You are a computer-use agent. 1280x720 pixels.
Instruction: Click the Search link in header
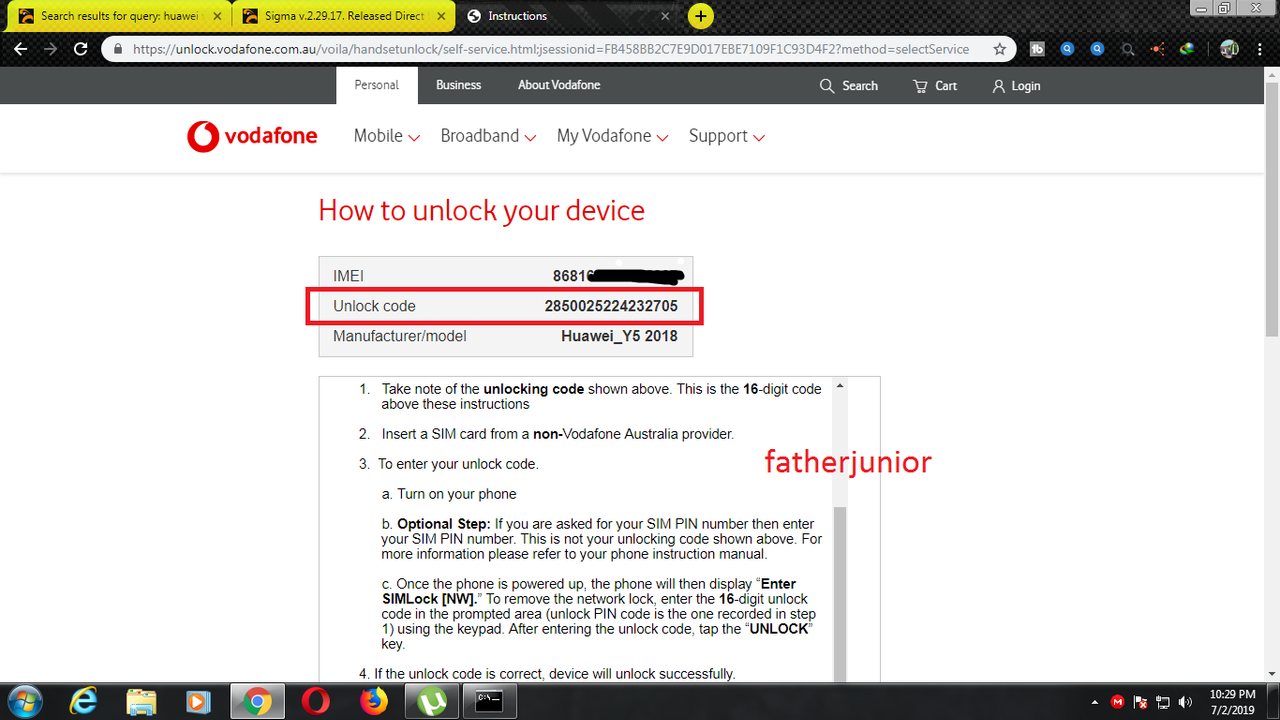pyautogui.click(x=849, y=86)
